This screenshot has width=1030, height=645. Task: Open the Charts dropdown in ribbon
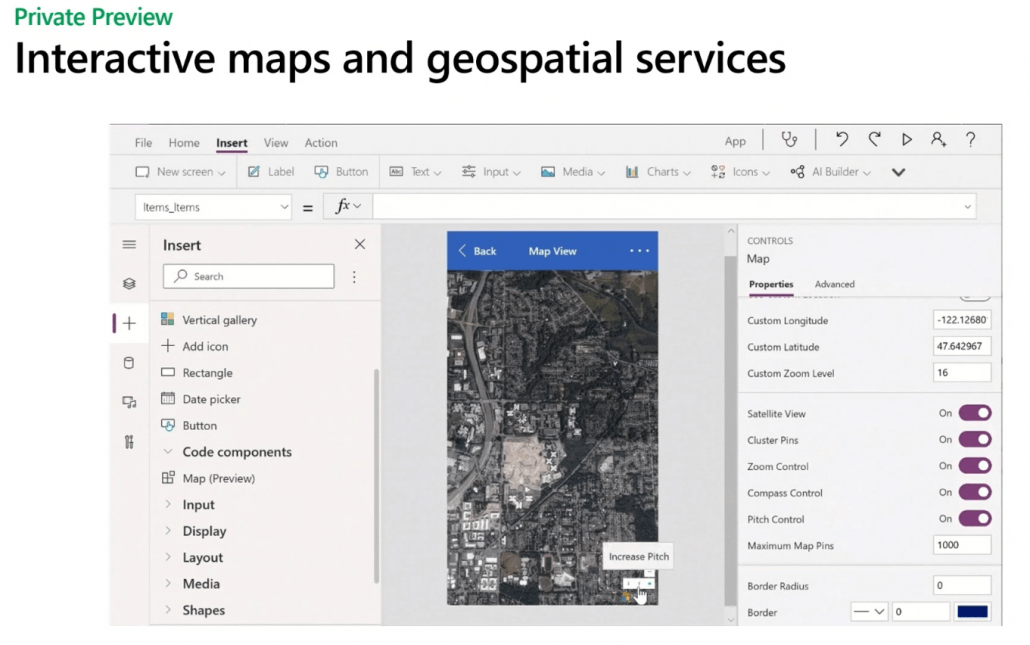click(x=659, y=172)
